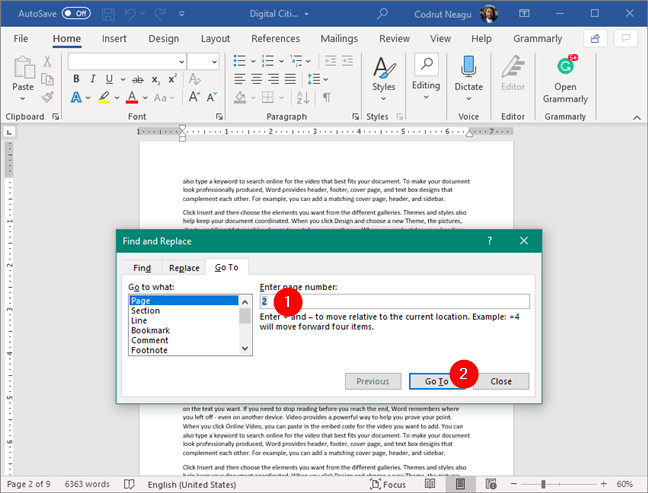Screen dimensions: 648x493
Task: Toggle Show paragraph marks
Action: (326, 98)
